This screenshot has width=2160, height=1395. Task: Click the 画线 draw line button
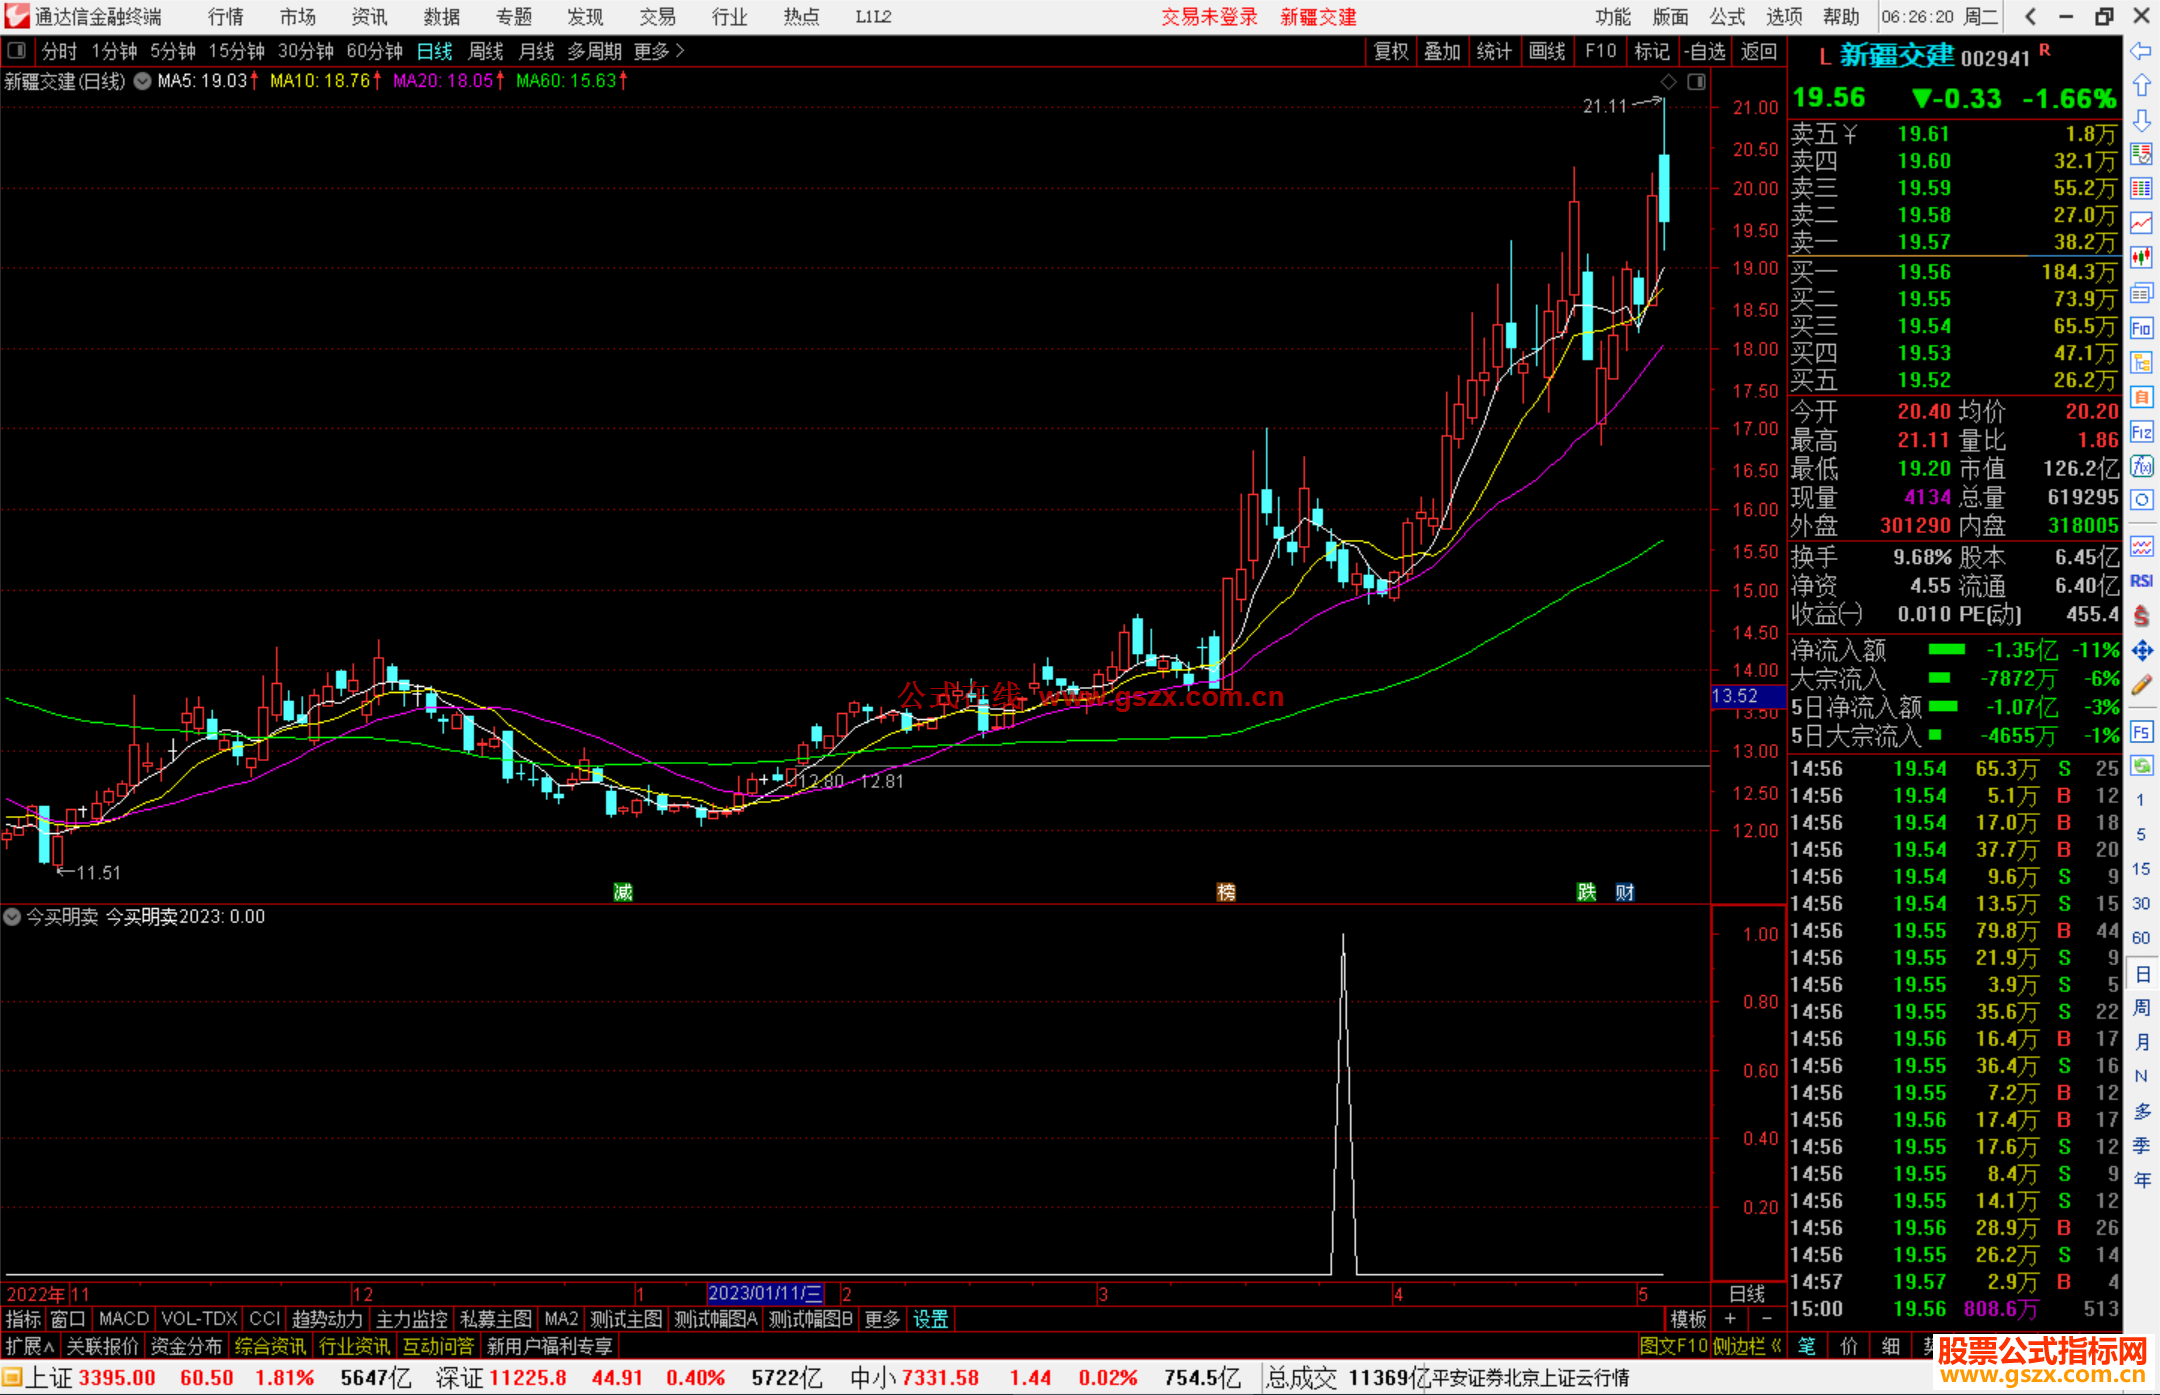(1546, 51)
